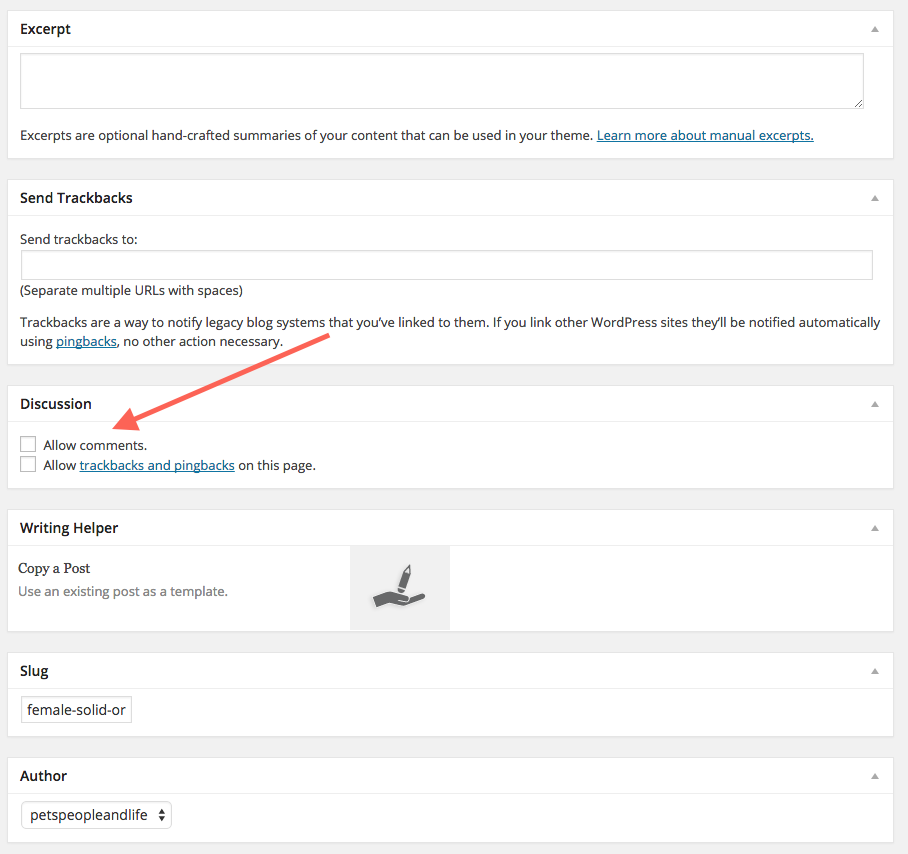Select the Copy a Post heading

(54, 569)
